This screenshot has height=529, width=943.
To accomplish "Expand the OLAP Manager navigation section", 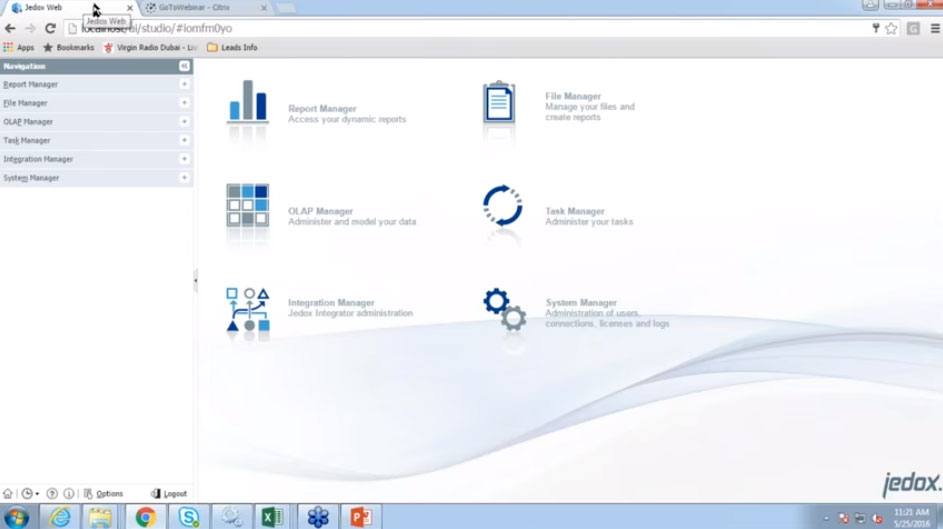I will (184, 122).
